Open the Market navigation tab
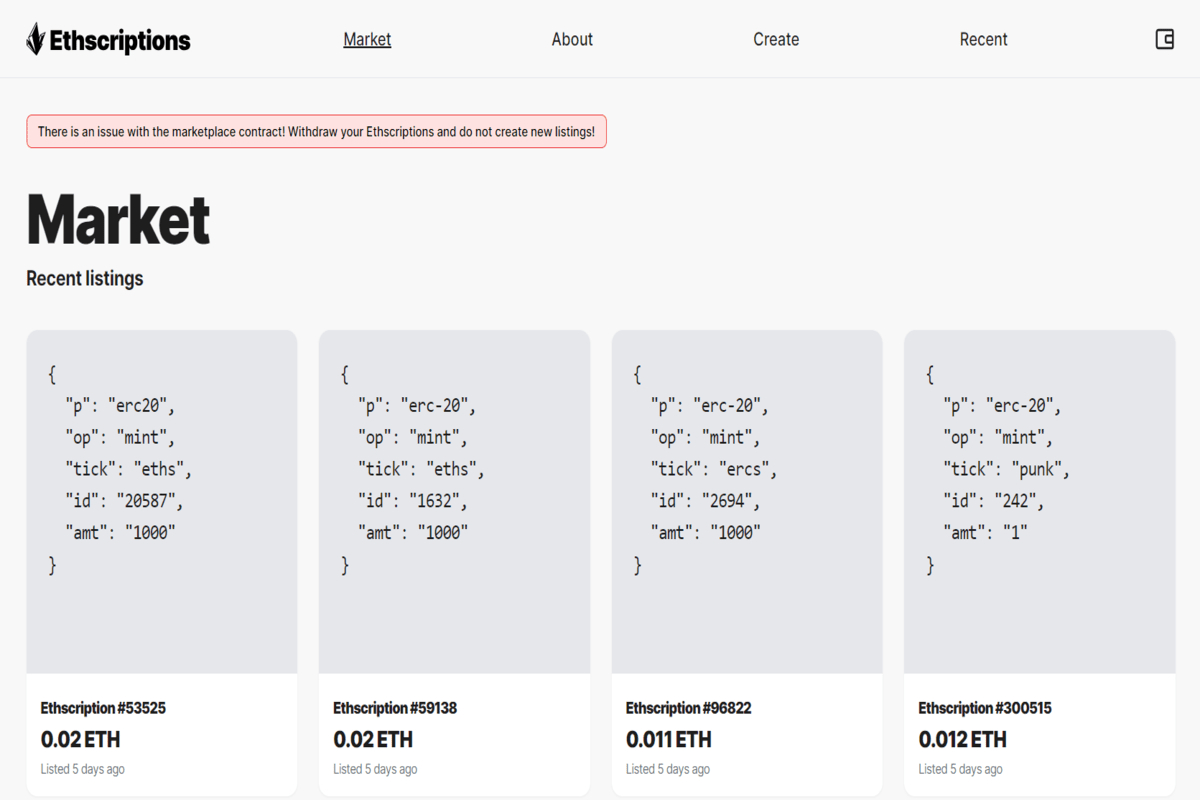1200x800 pixels. 367,40
